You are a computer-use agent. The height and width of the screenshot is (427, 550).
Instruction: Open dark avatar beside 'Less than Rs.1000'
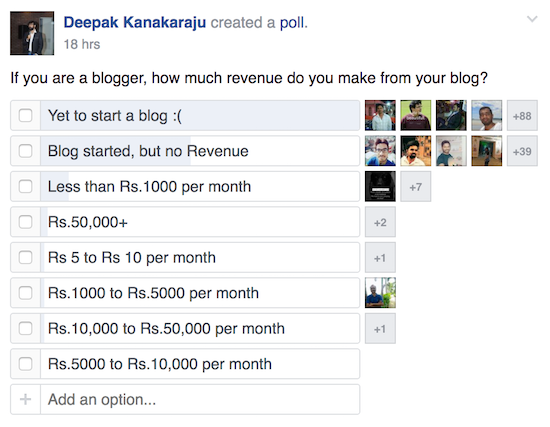380,187
